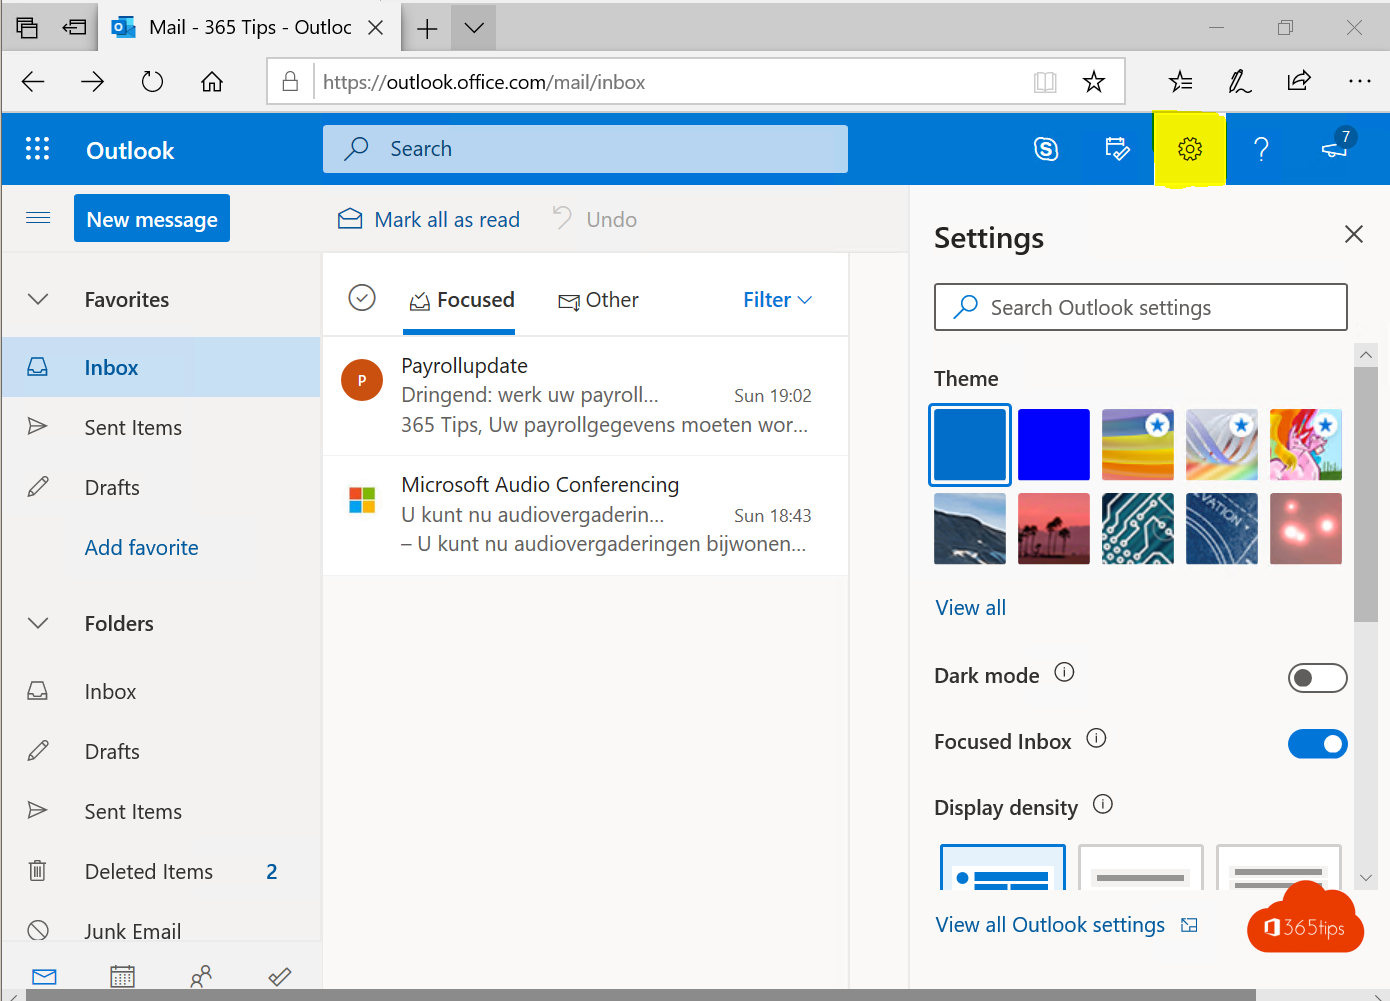
Task: Switch to the People module icon
Action: click(x=201, y=976)
